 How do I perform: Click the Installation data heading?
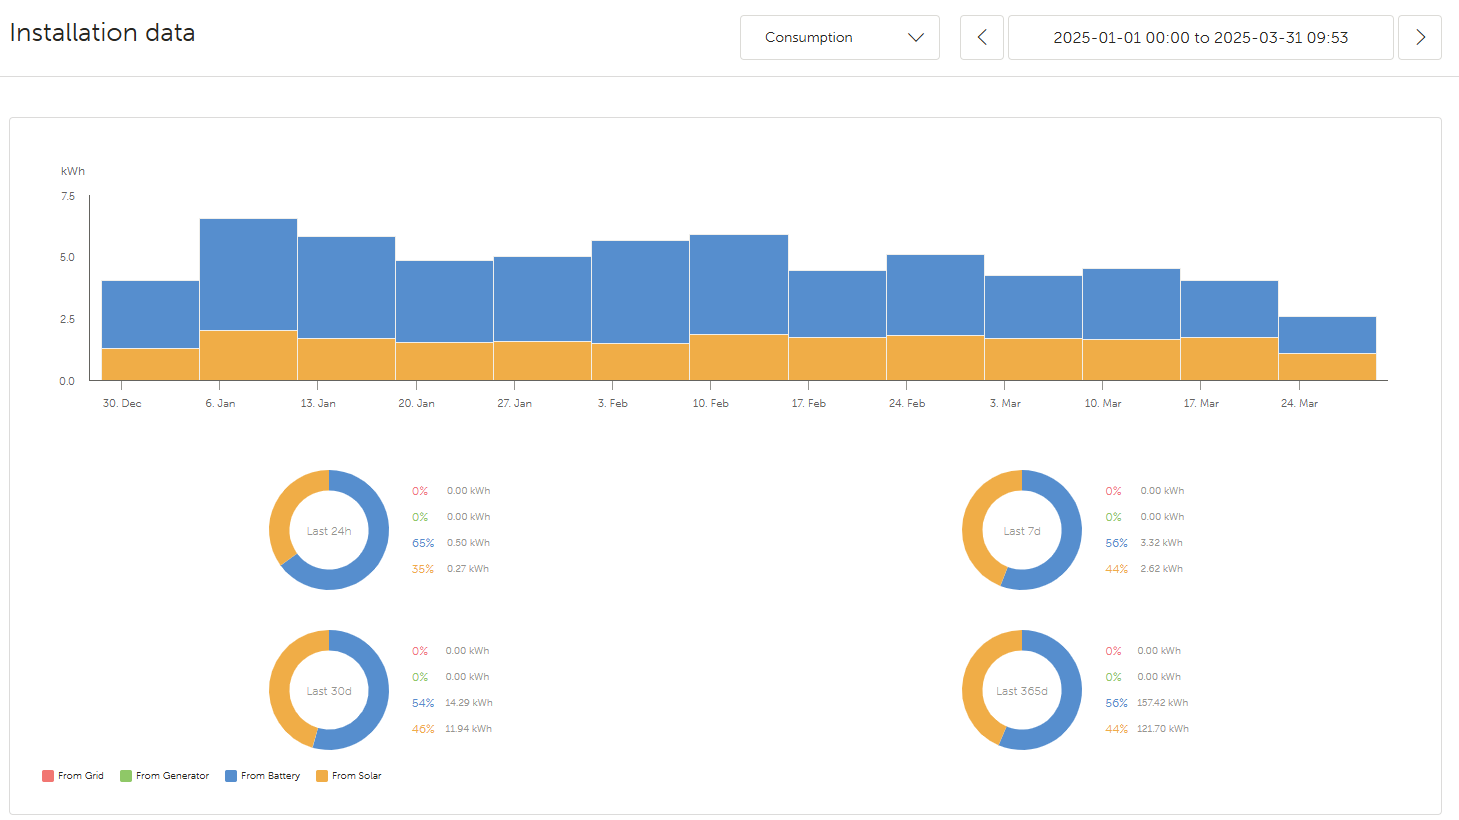[x=102, y=33]
